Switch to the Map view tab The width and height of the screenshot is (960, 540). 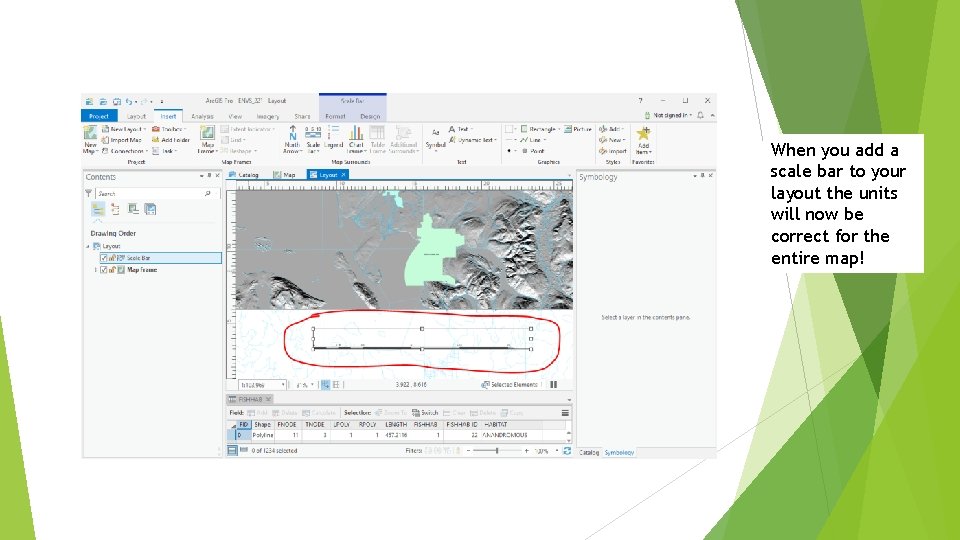tap(285, 175)
